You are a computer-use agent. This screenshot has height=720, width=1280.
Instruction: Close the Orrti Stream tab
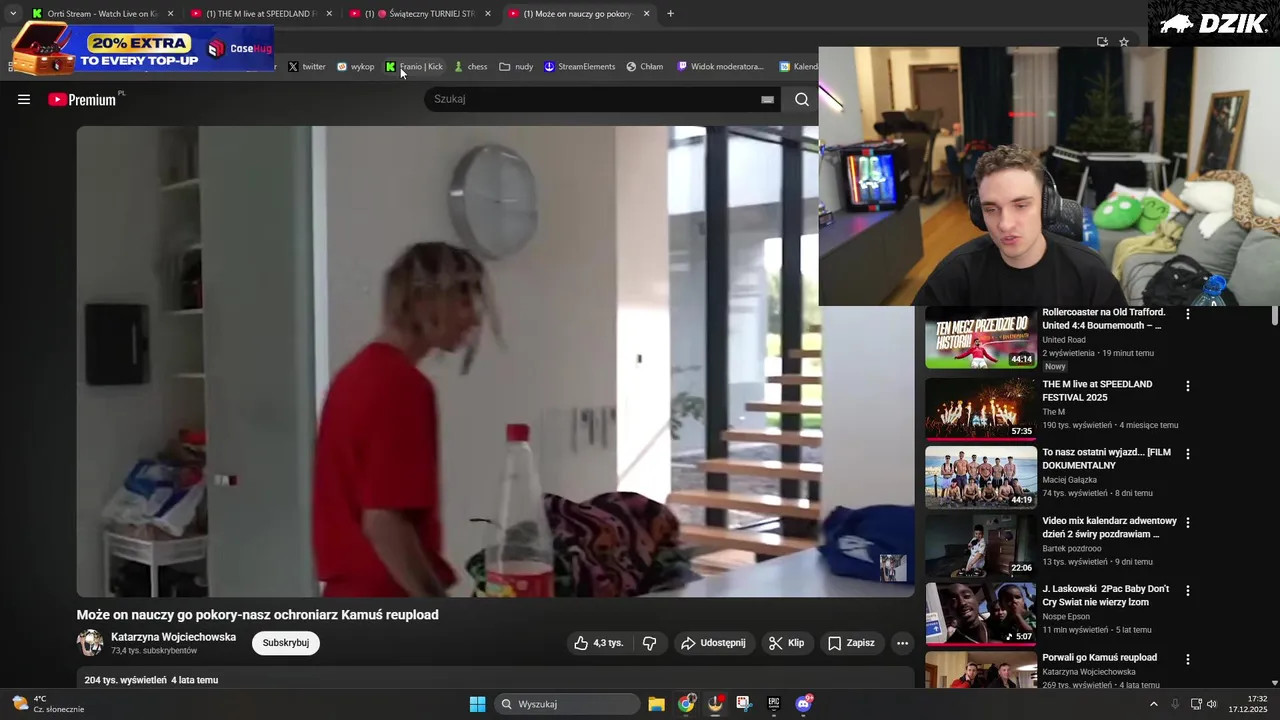[x=170, y=14]
